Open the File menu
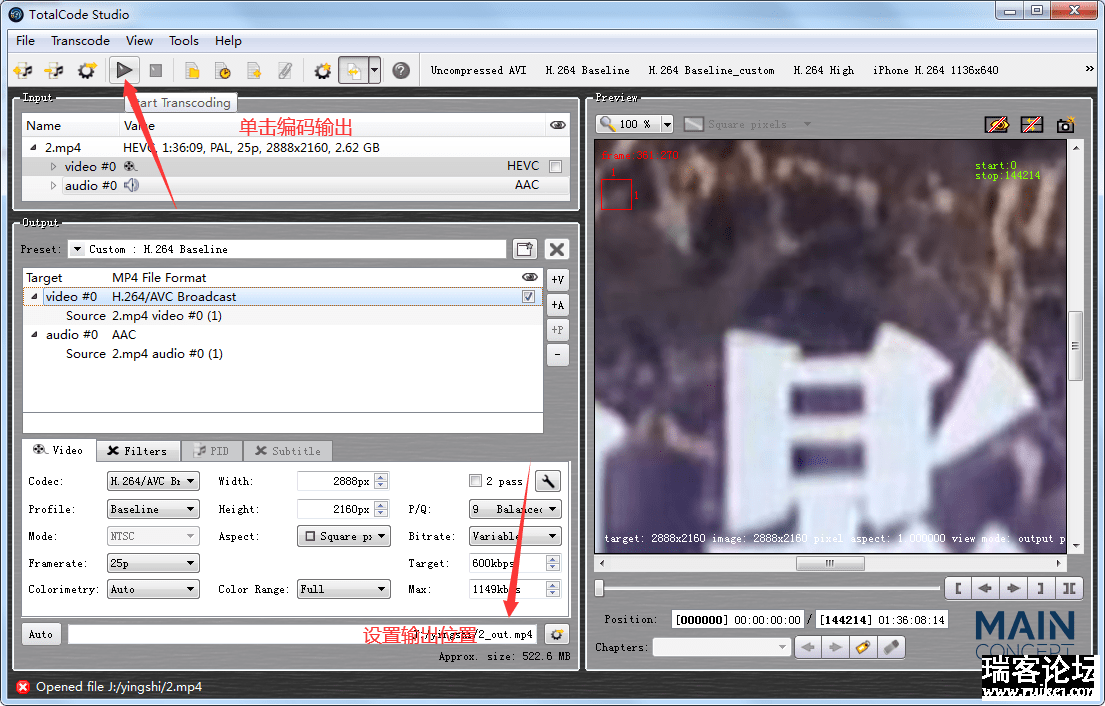Image resolution: width=1105 pixels, height=706 pixels. click(x=25, y=41)
